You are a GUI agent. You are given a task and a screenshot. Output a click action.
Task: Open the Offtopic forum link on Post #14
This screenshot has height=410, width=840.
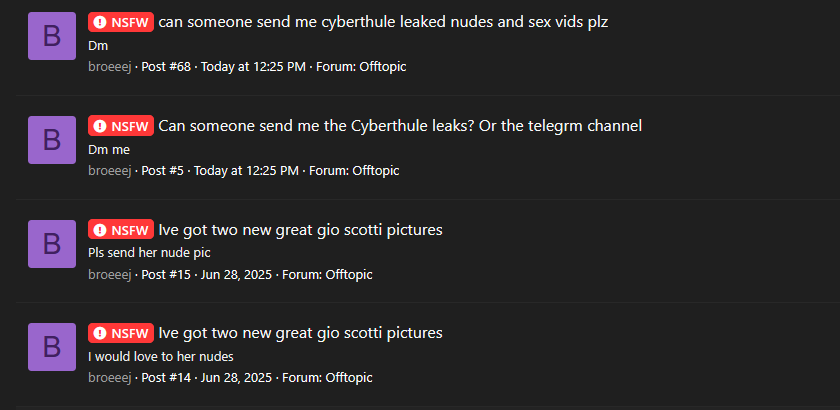(x=349, y=378)
